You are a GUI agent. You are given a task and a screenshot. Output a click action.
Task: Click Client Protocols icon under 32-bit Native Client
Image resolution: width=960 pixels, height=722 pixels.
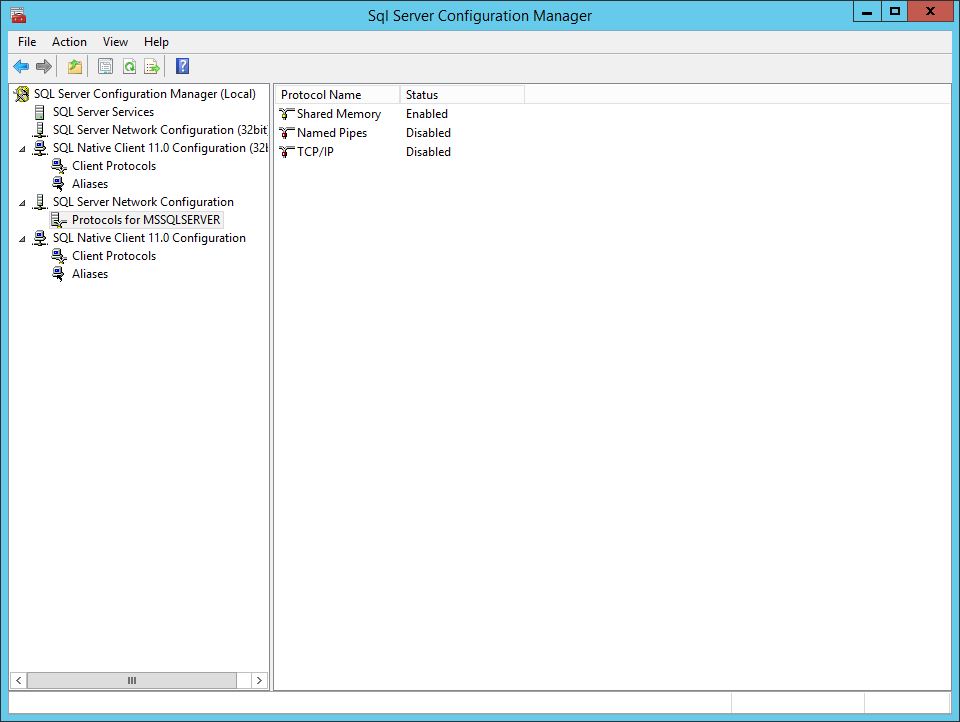59,166
